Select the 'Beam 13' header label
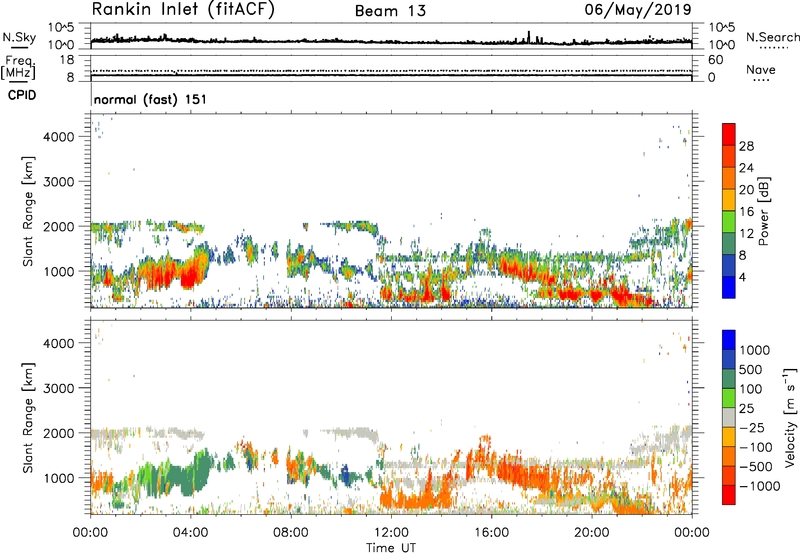Image resolution: width=800 pixels, height=554 pixels. click(x=390, y=11)
